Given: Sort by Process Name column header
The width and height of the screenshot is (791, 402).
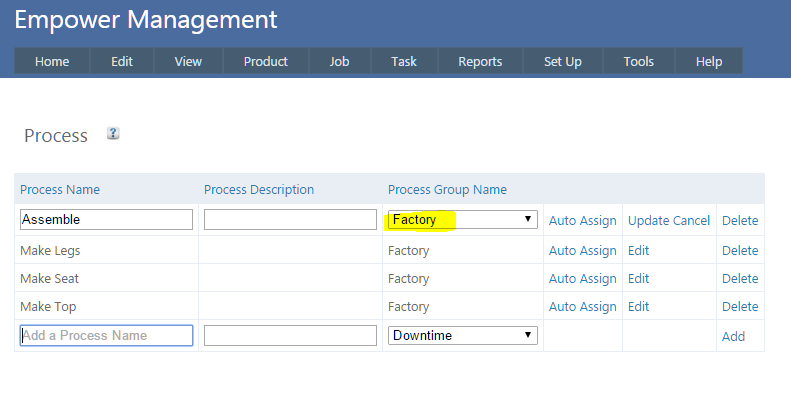Looking at the screenshot, I should click(x=60, y=190).
